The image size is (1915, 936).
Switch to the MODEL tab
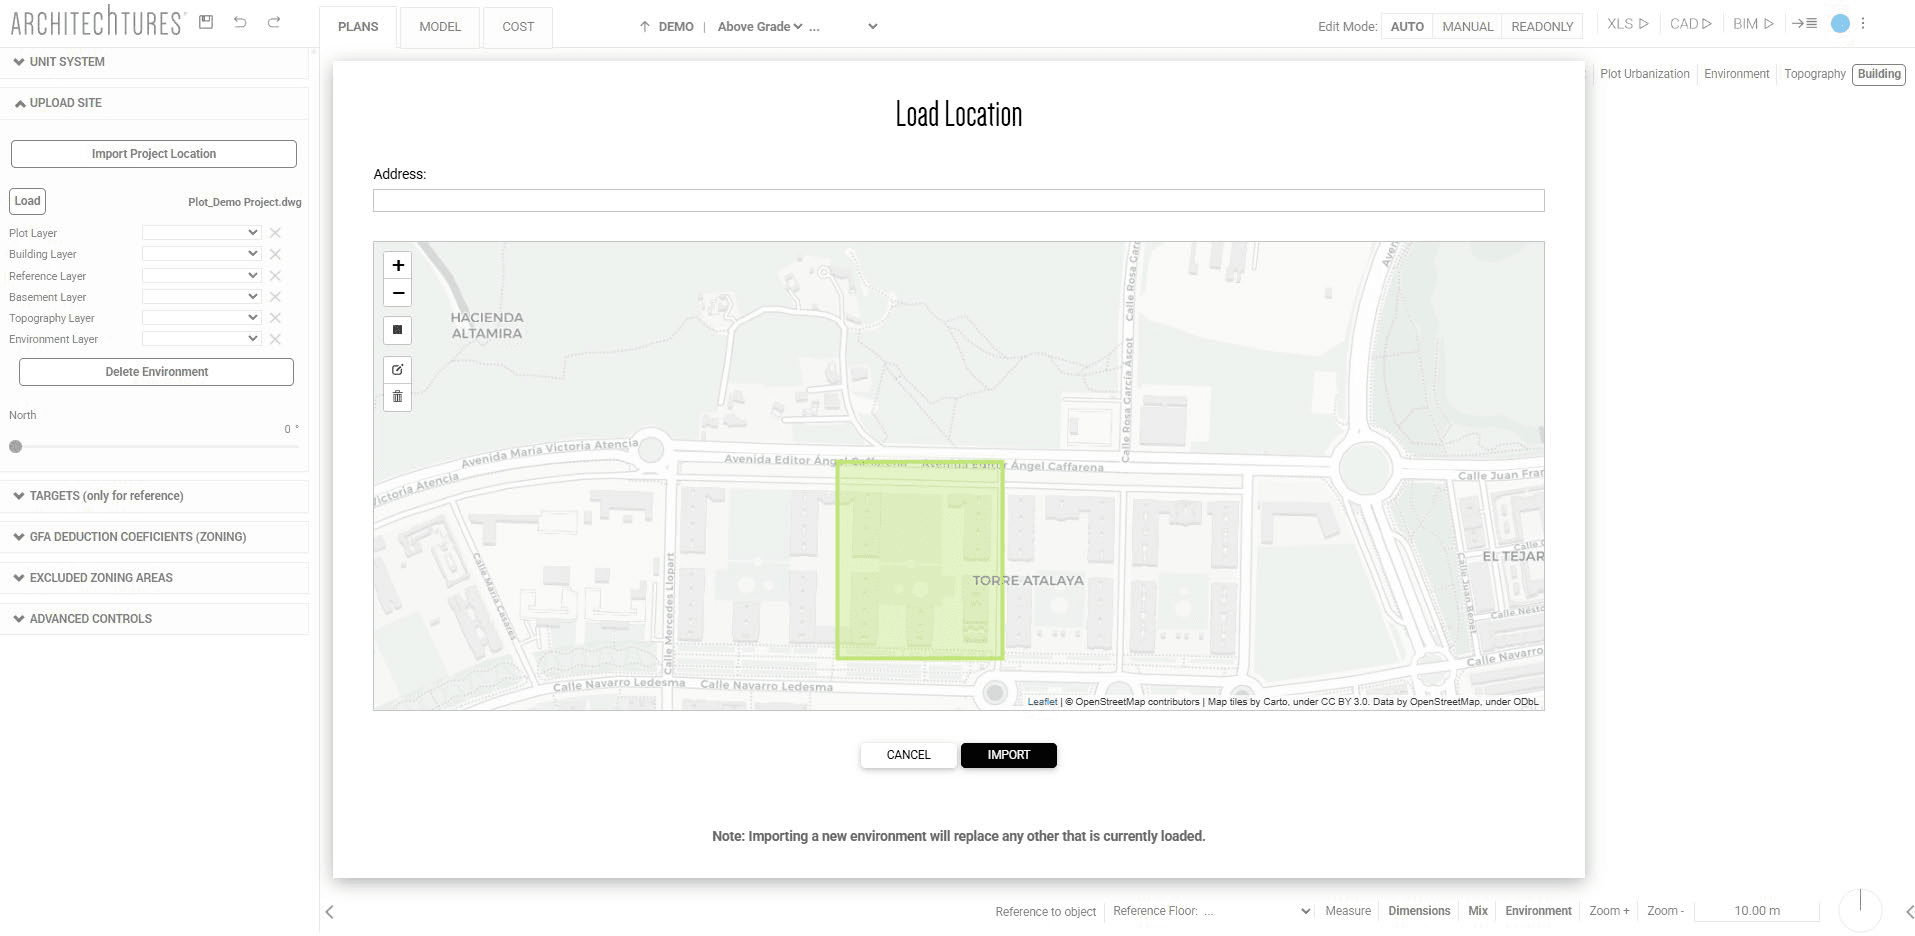[x=439, y=27]
